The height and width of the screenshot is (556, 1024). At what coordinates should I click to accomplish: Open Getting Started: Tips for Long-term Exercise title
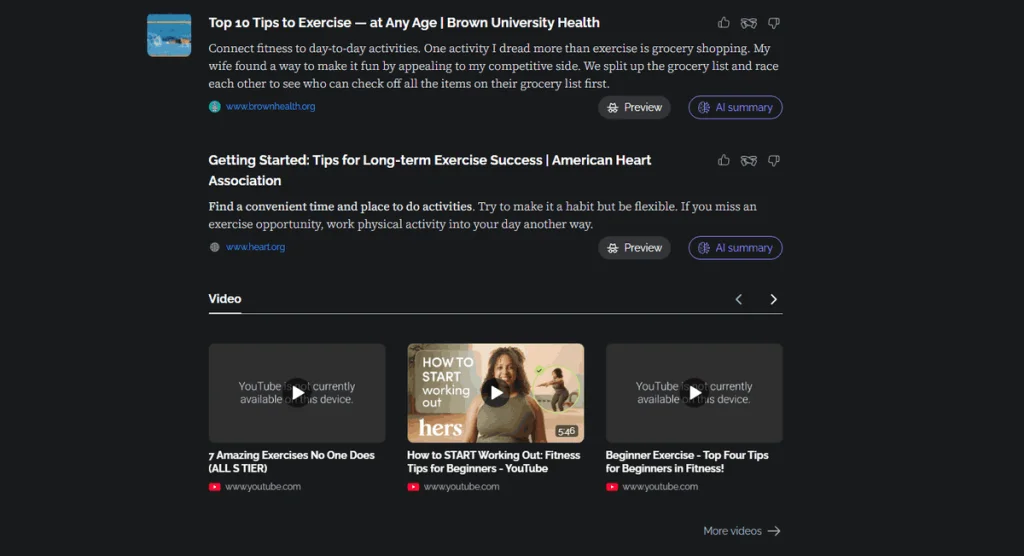click(430, 170)
